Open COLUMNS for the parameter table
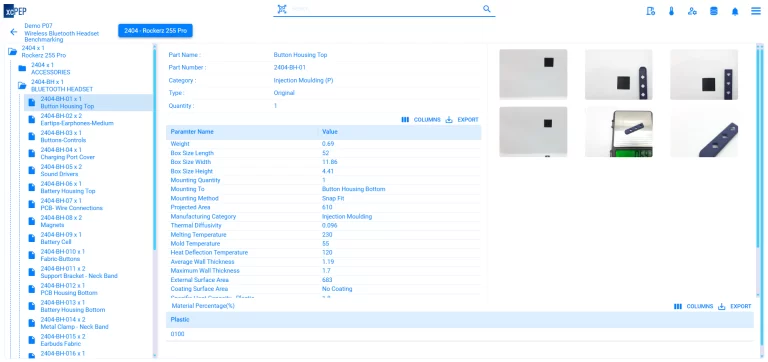768x362 pixels. [421, 120]
